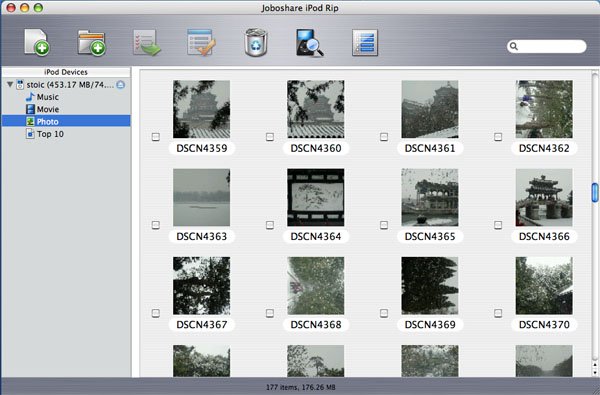Check the box for DSCN4369
Screen dimensions: 600x395
click(384, 313)
